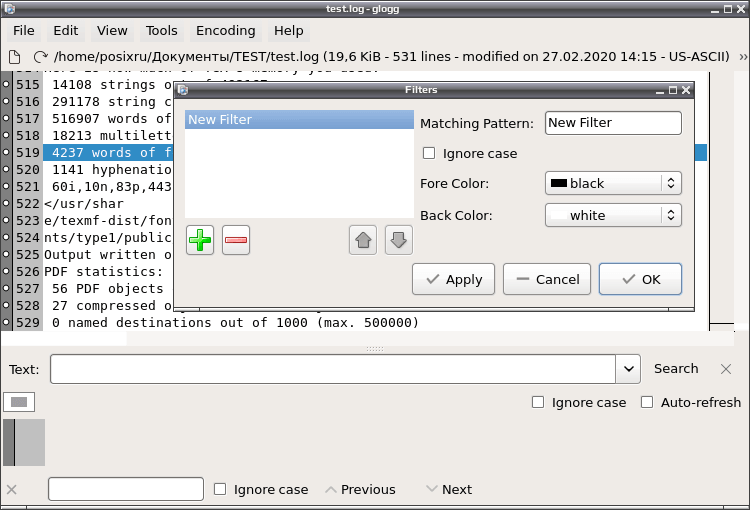Viewport: 750px width, 510px height.
Task: Toggle the mark bullet for line 519
Action: click(6, 152)
